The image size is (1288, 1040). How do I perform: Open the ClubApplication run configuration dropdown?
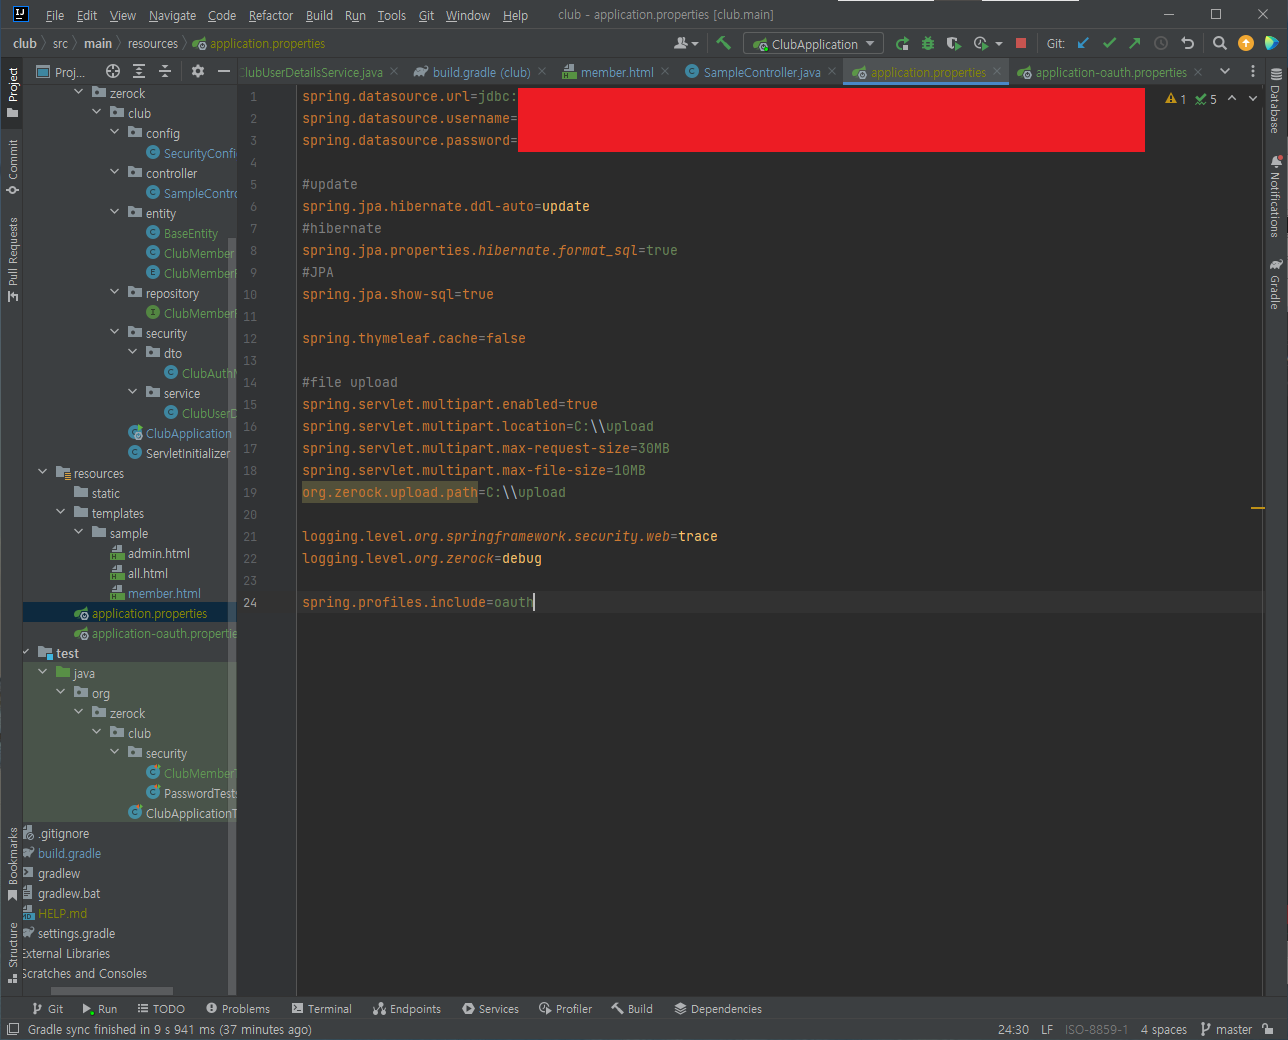(x=814, y=44)
